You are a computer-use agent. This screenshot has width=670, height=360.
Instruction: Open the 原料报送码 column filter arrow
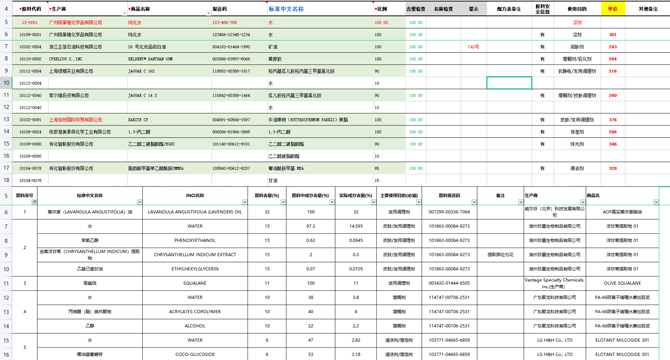(474, 202)
